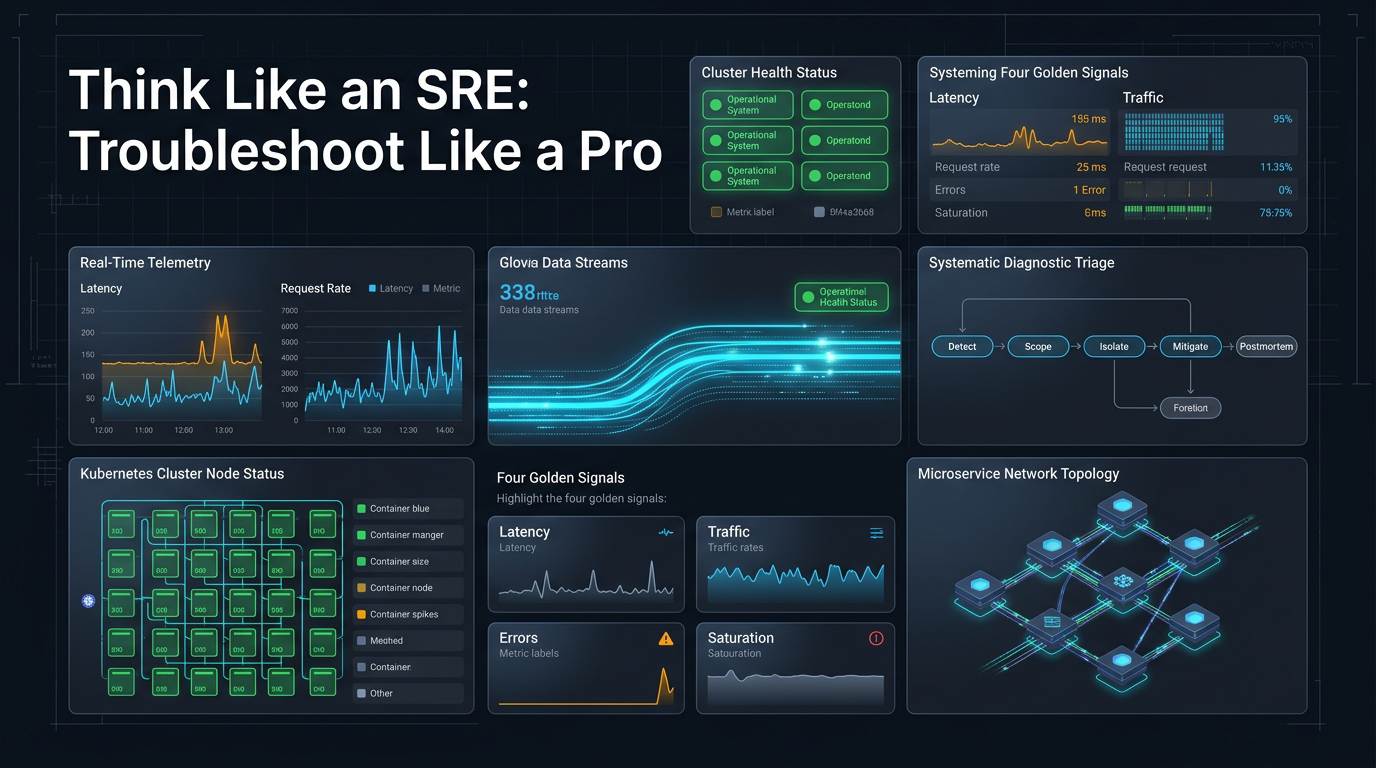
Task: Click the green dot in the Operstond status badge
Action: coord(814,105)
